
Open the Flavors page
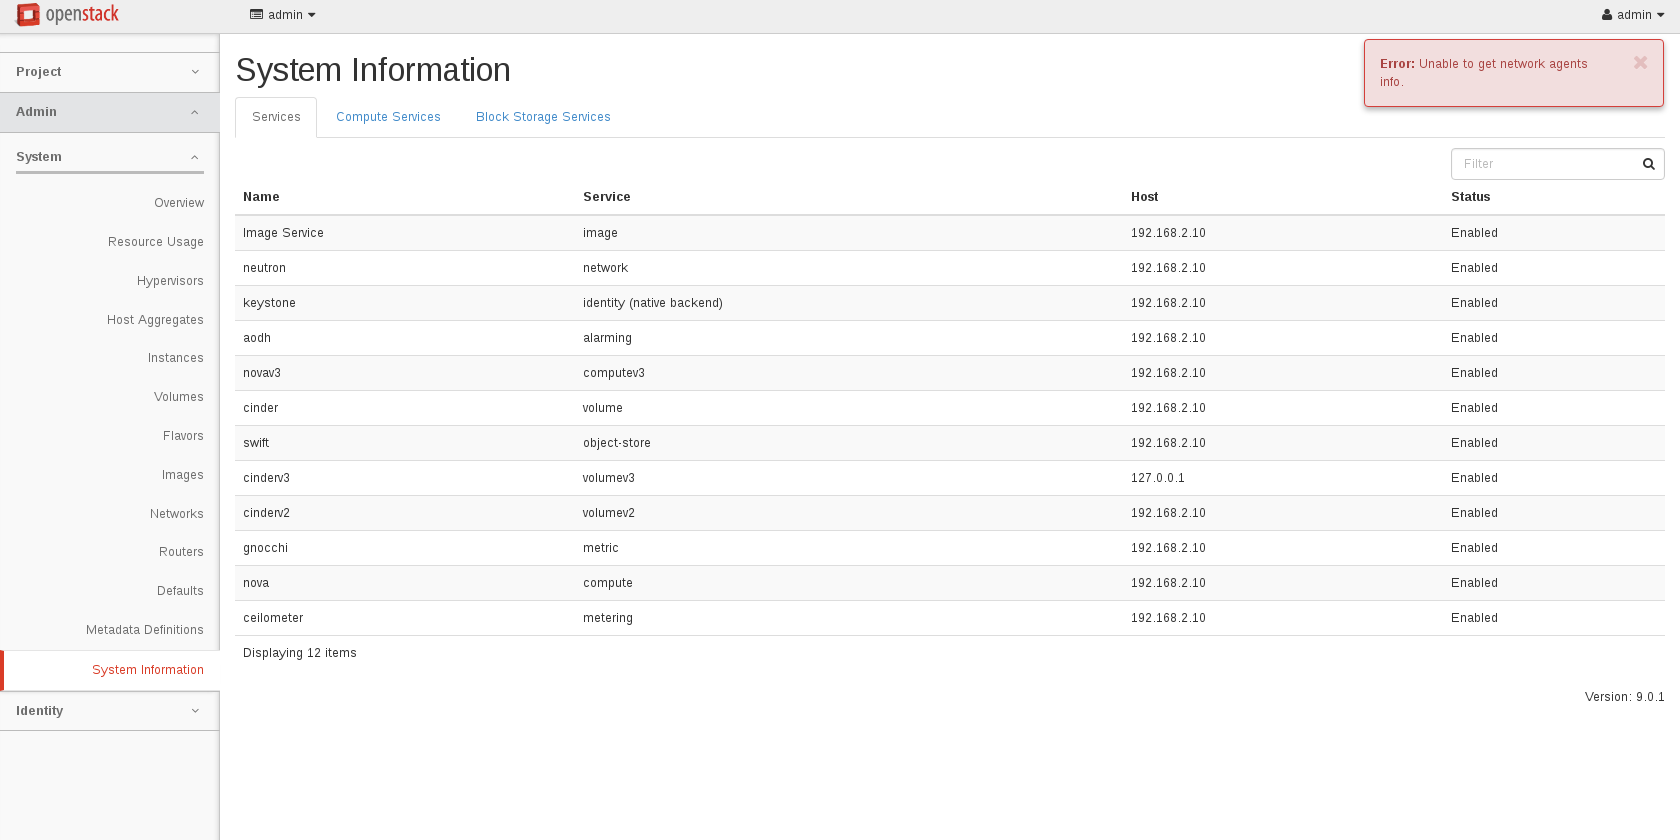coord(183,436)
